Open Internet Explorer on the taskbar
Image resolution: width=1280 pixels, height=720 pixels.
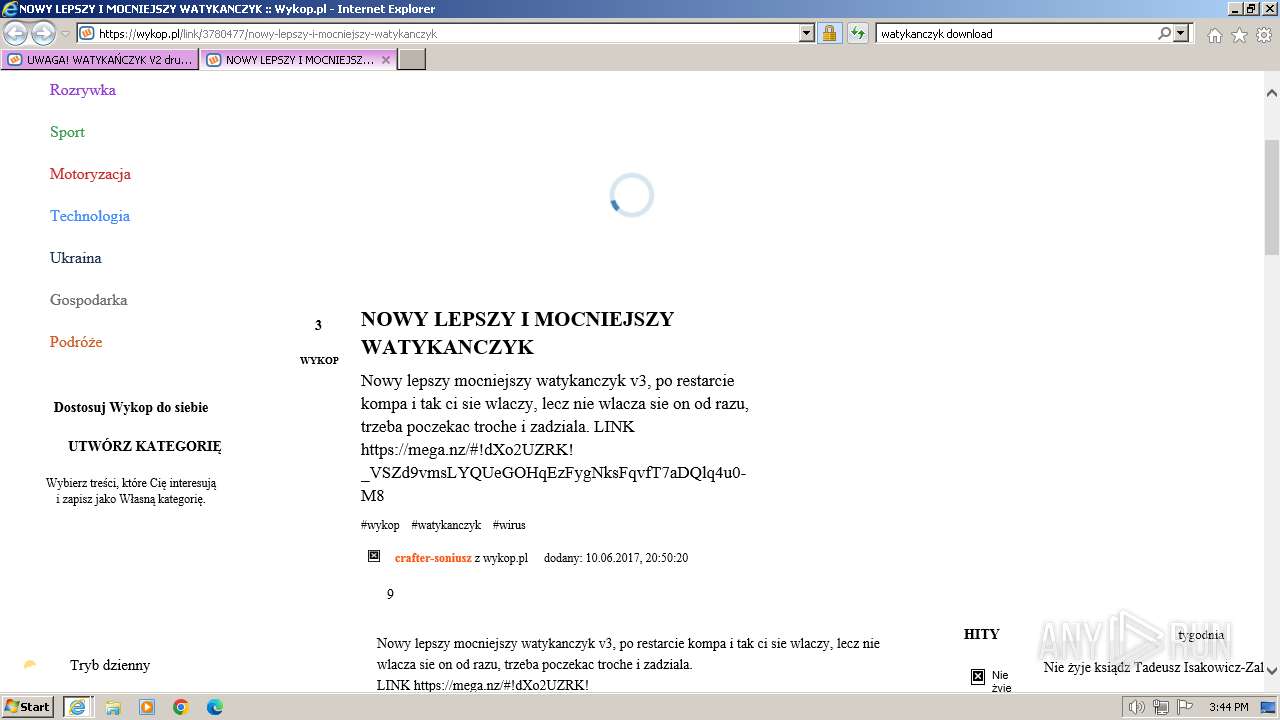click(77, 707)
